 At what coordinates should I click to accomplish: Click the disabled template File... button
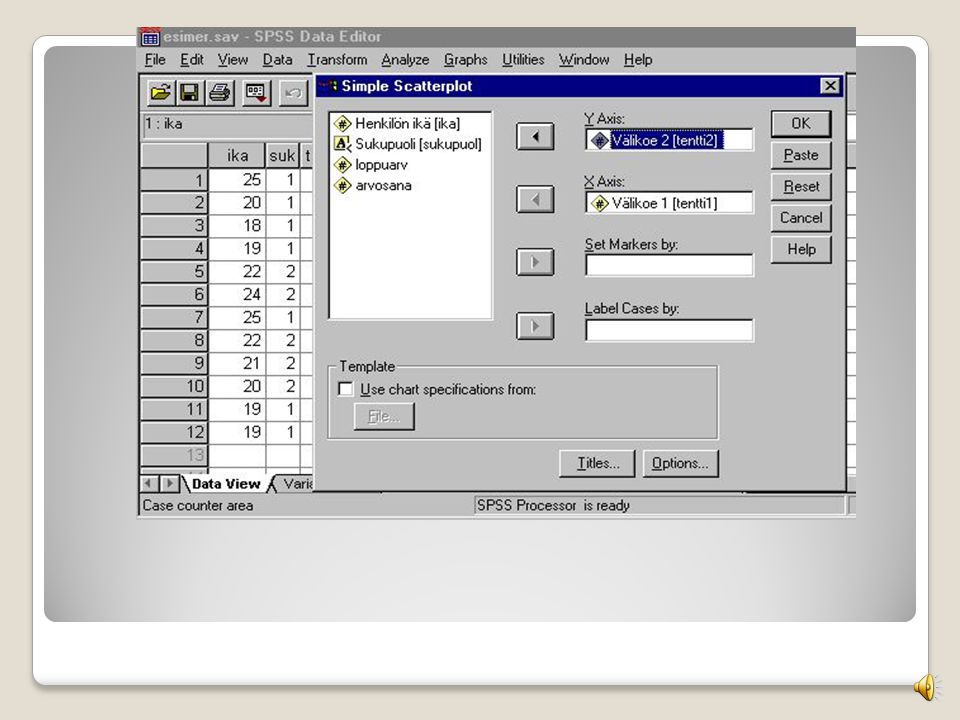(x=384, y=417)
